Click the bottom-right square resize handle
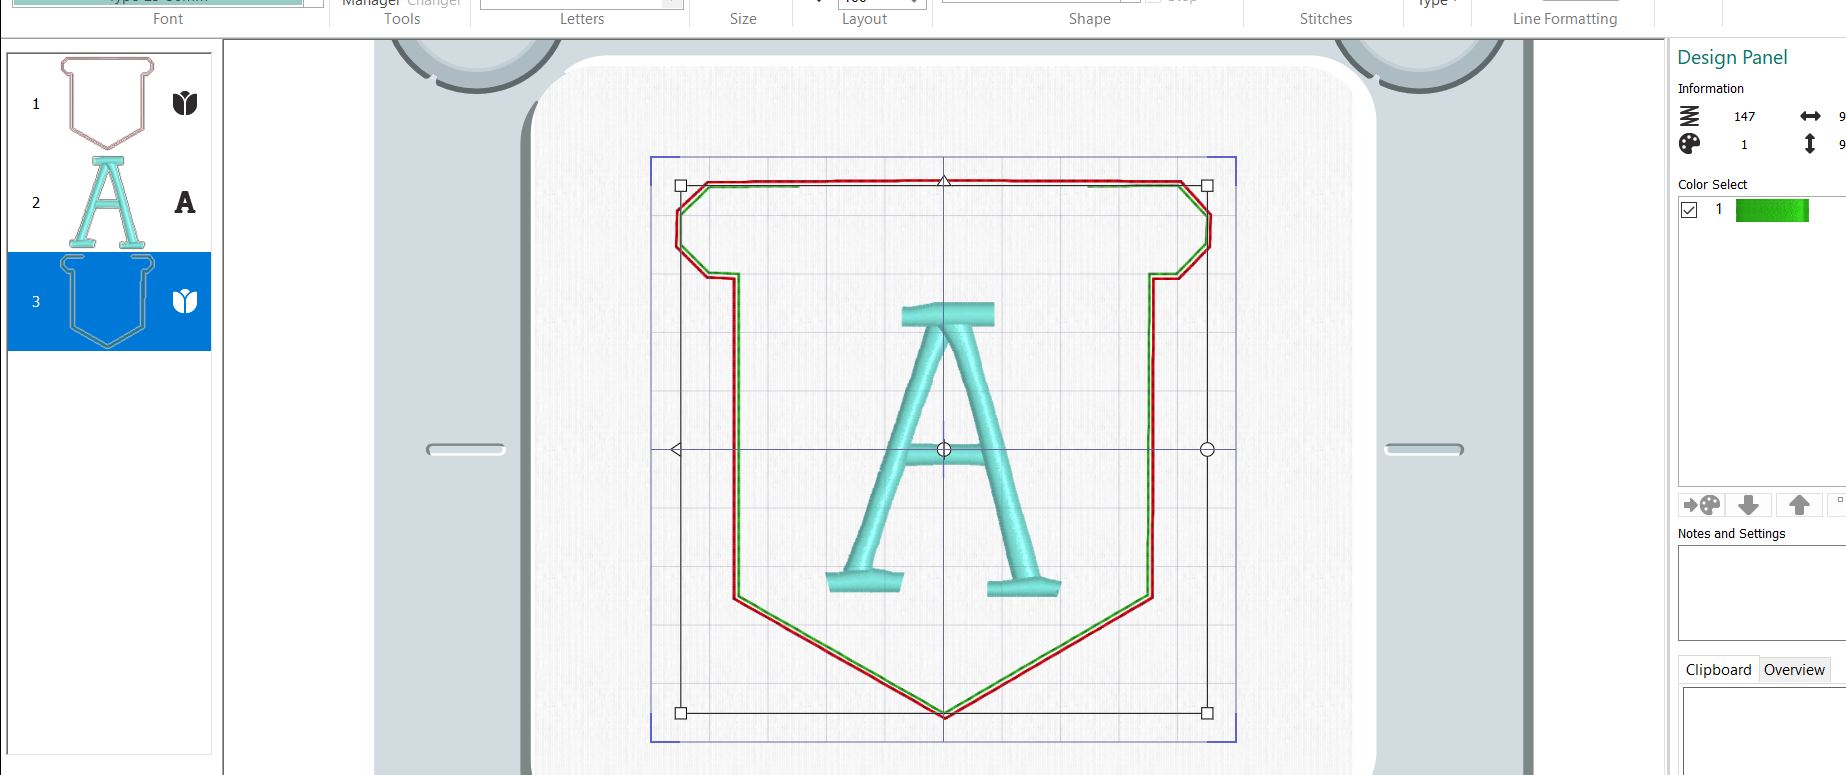1846x775 pixels. click(1207, 713)
